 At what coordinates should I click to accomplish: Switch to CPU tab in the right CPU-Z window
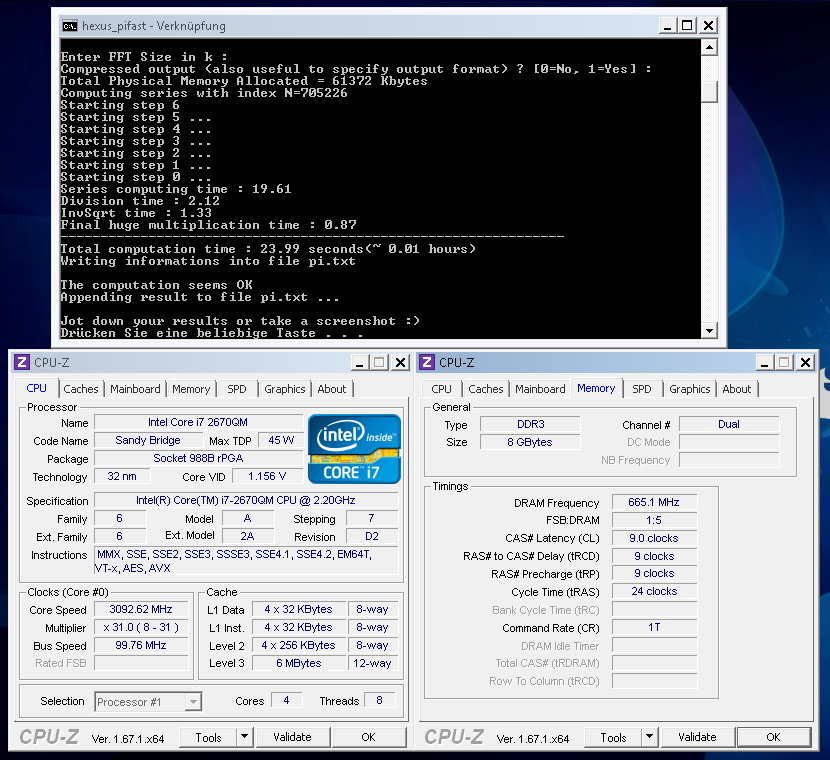441,389
